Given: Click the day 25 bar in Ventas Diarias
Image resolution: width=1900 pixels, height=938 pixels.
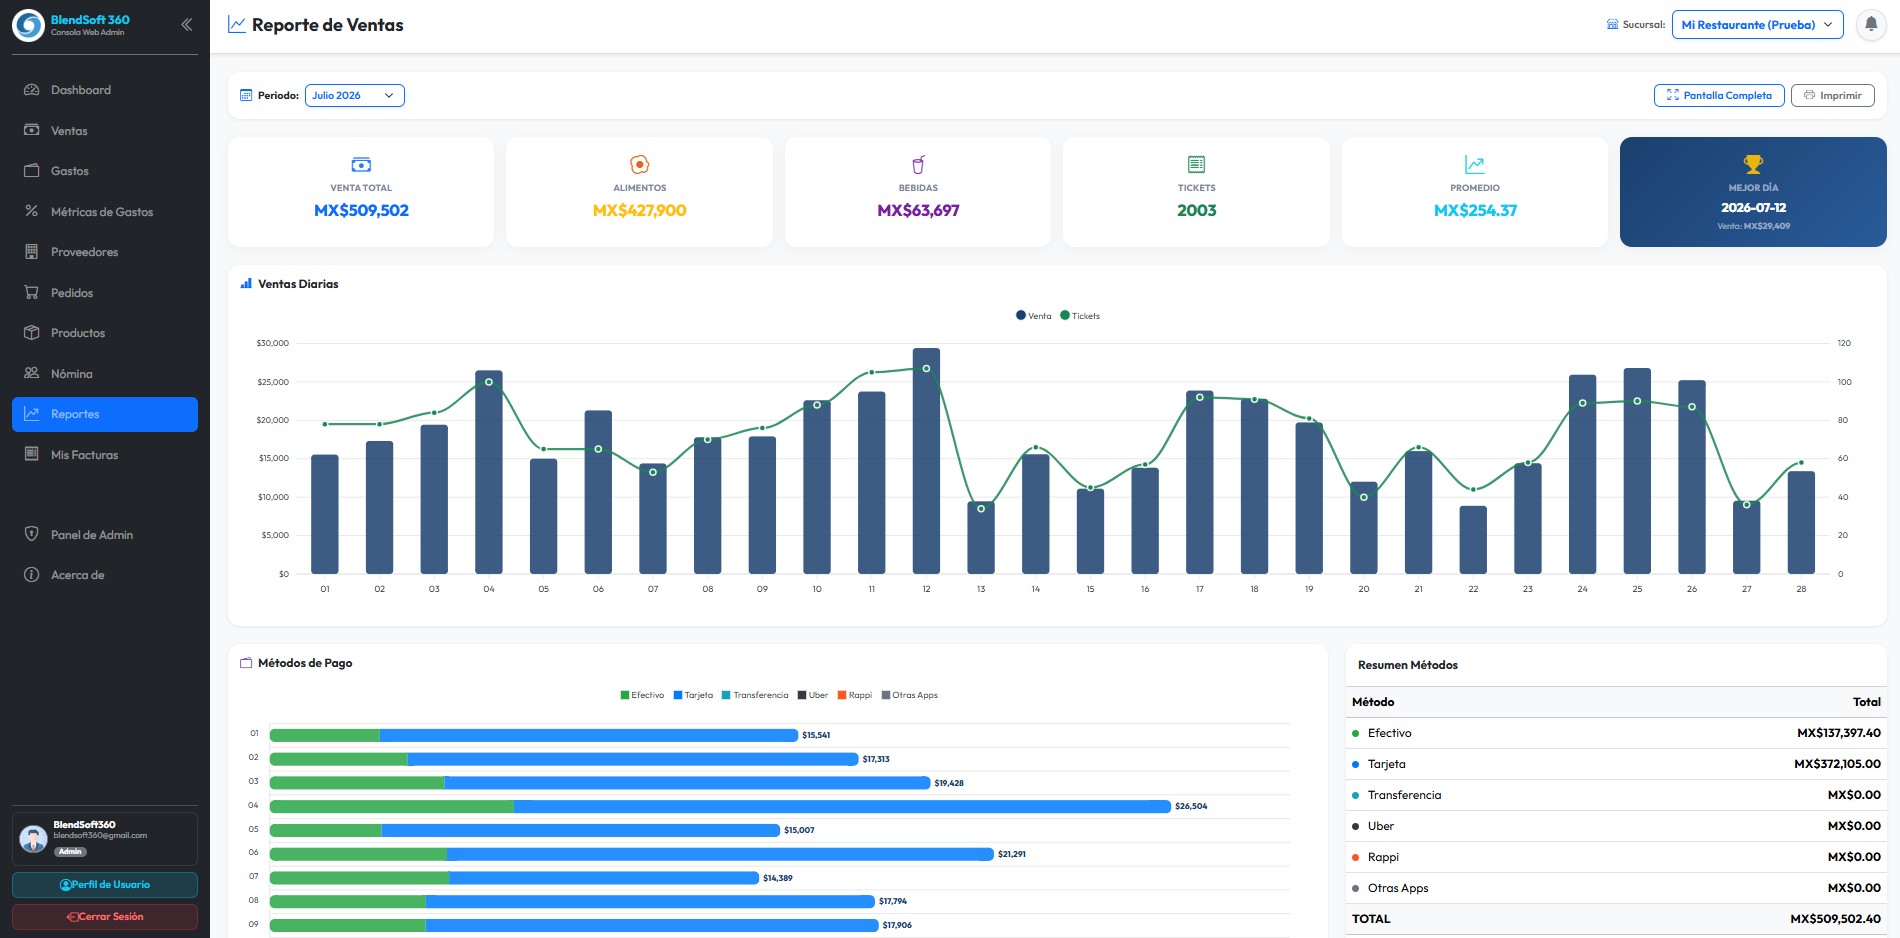Looking at the screenshot, I should click(1637, 471).
